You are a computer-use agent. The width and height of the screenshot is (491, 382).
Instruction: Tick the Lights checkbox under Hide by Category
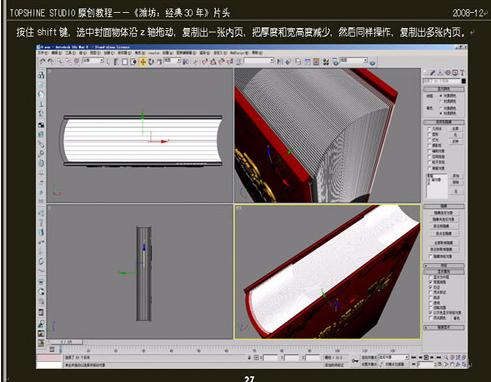pos(429,140)
